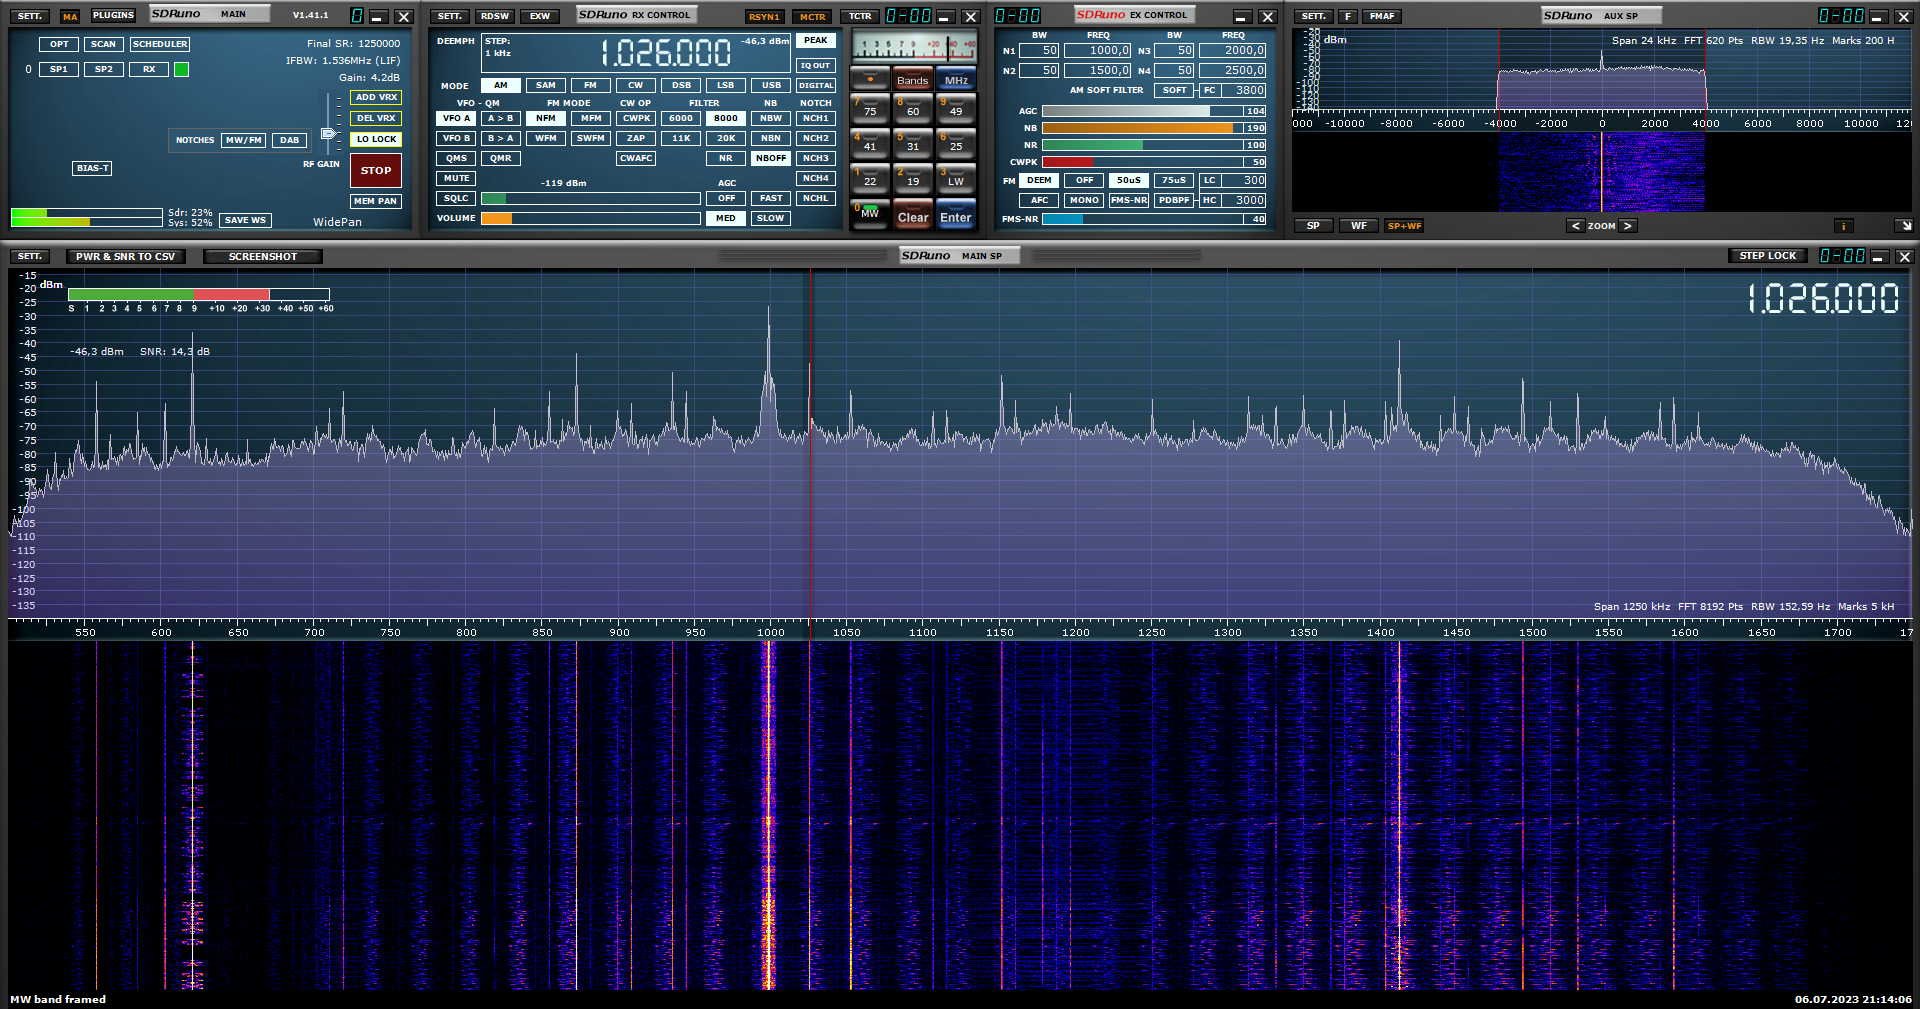Image resolution: width=1920 pixels, height=1009 pixels.
Task: Open the PLUGINS menu
Action: pyautogui.click(x=113, y=16)
